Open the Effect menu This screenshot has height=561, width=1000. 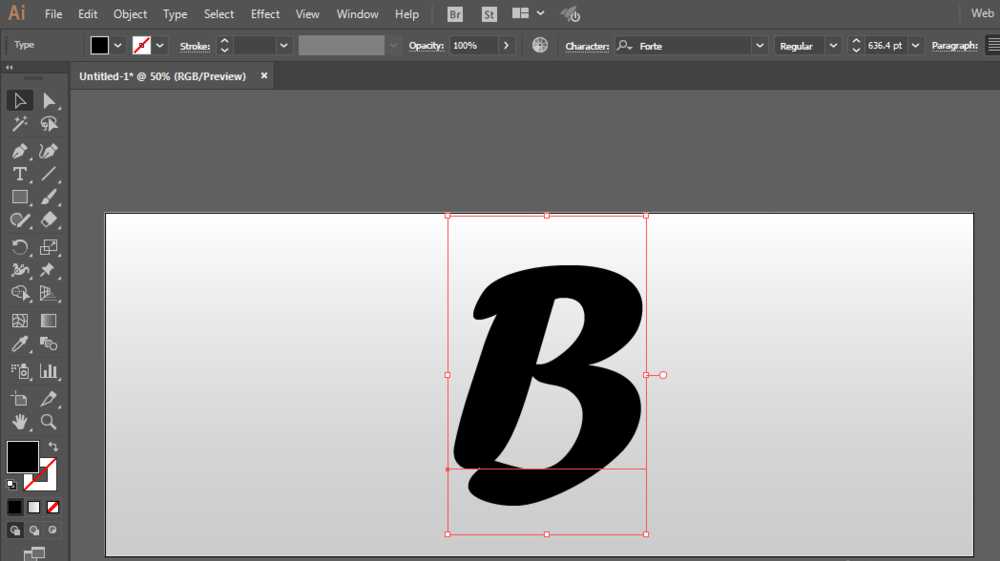265,14
